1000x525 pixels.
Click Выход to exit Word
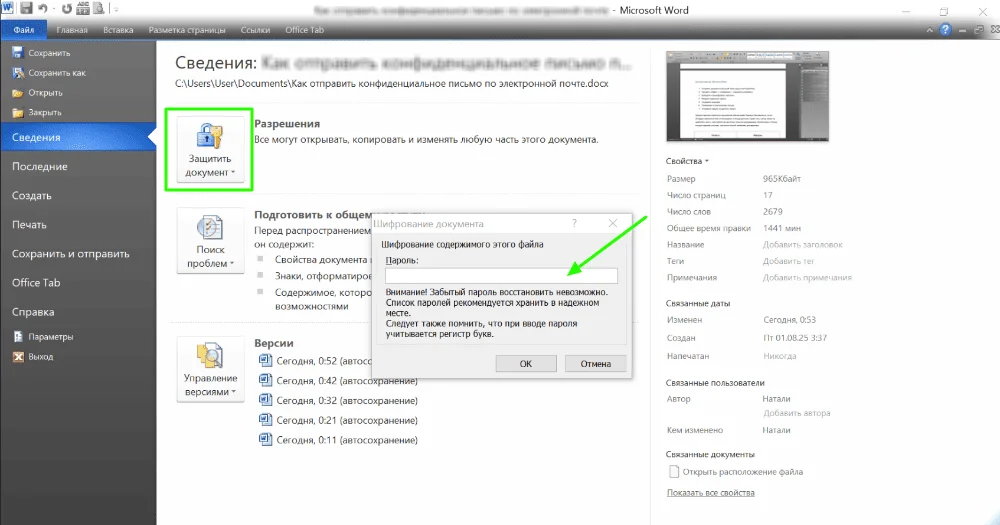coord(33,357)
